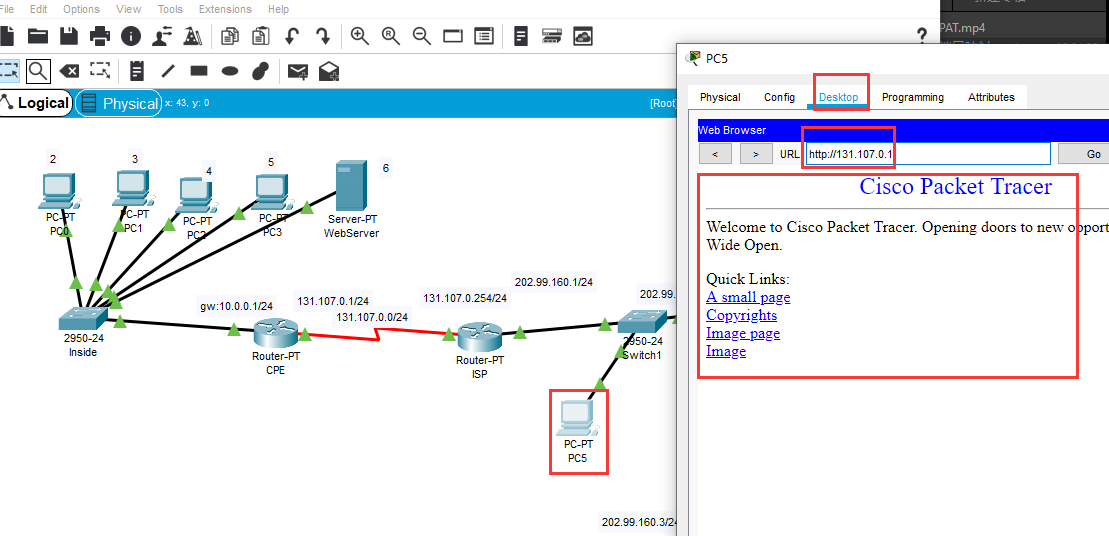Add a Complex PDU open envelope

tap(329, 71)
